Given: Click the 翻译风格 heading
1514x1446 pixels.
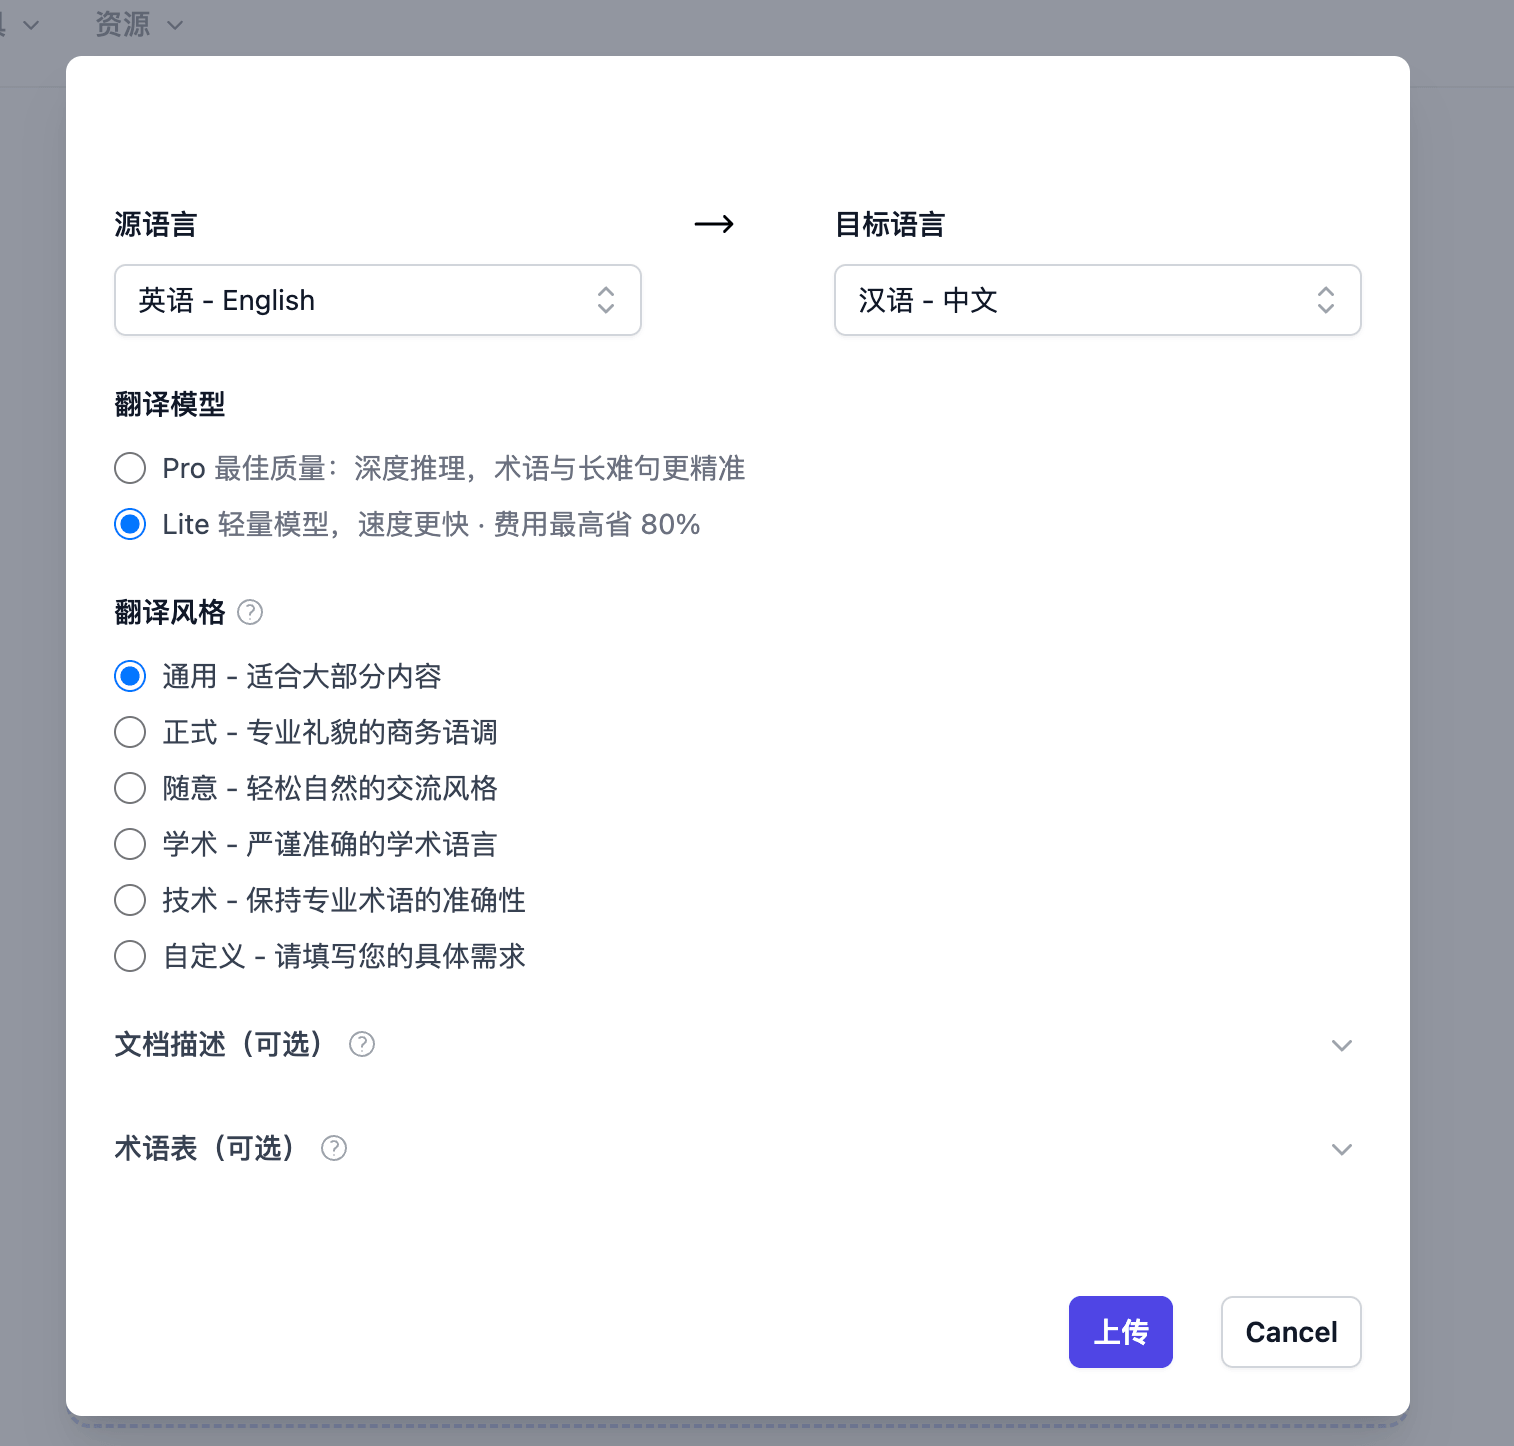Looking at the screenshot, I should pos(170,612).
